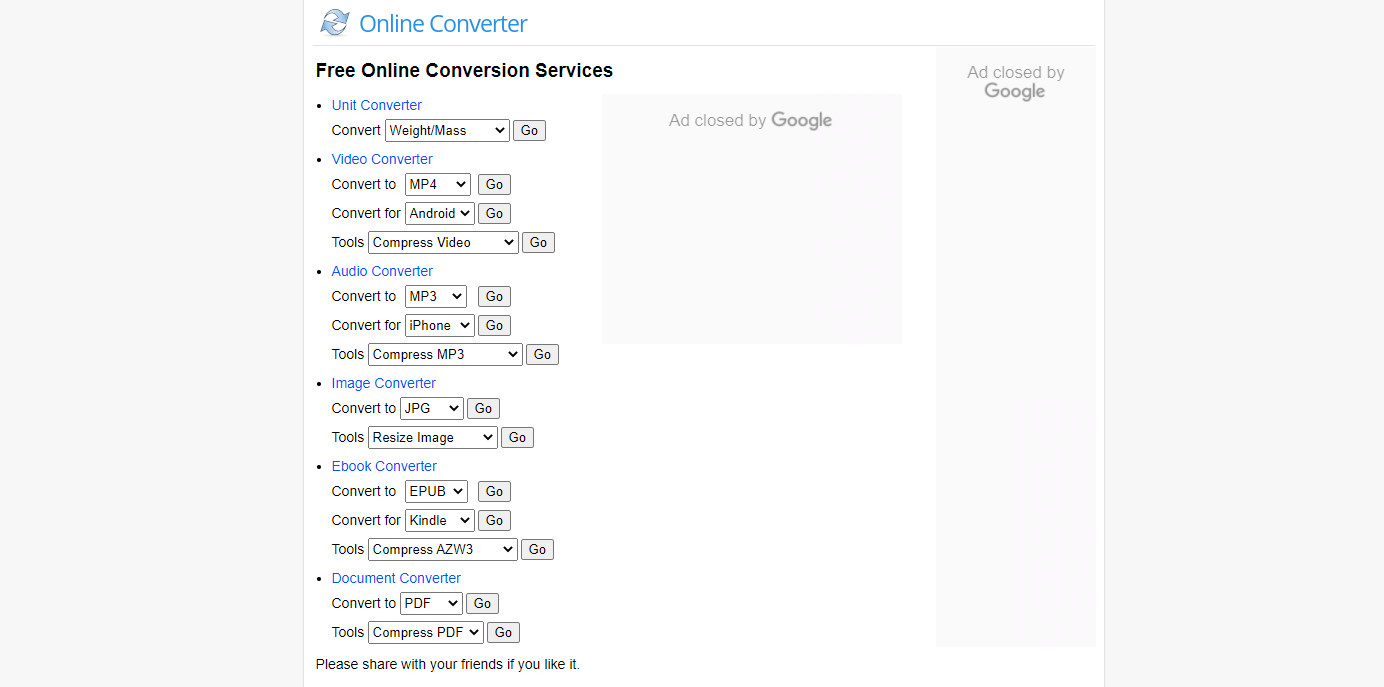Open the Image Converter page

383,383
